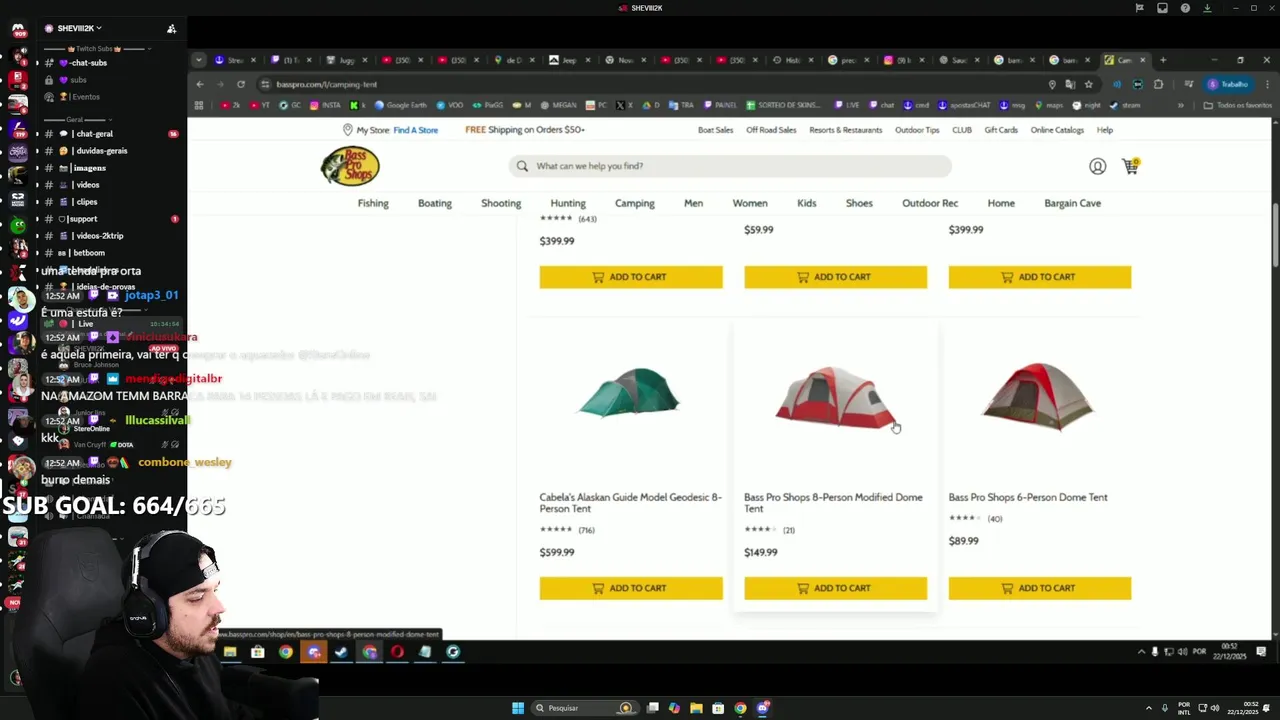Reload the browser page
This screenshot has width=1280, height=720.
click(241, 84)
